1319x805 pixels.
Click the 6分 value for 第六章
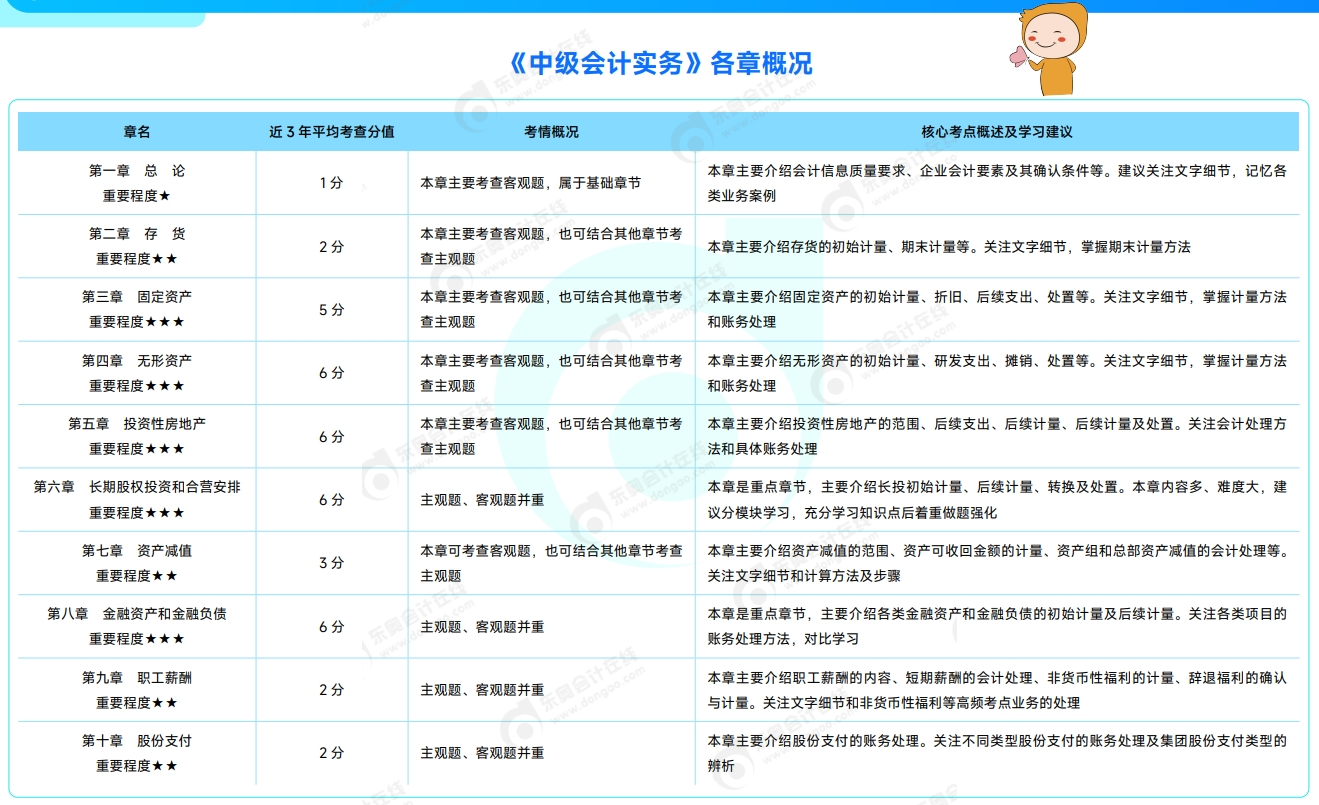tap(332, 501)
